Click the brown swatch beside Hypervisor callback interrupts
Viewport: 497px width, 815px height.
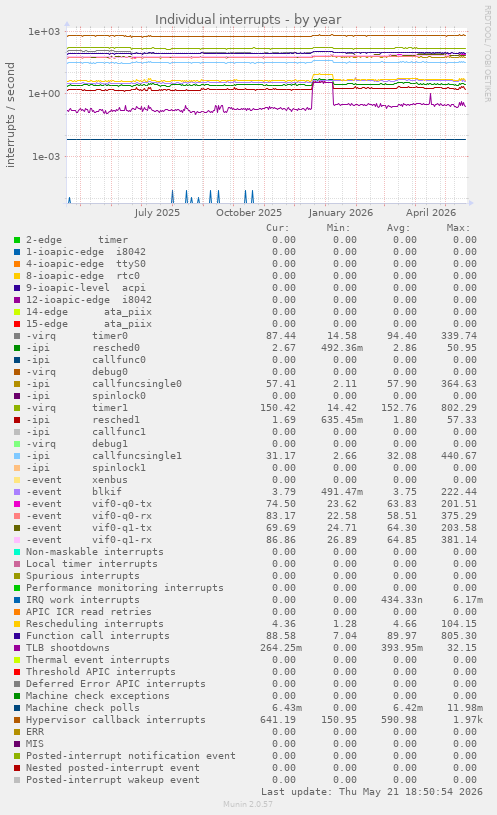coord(17,720)
